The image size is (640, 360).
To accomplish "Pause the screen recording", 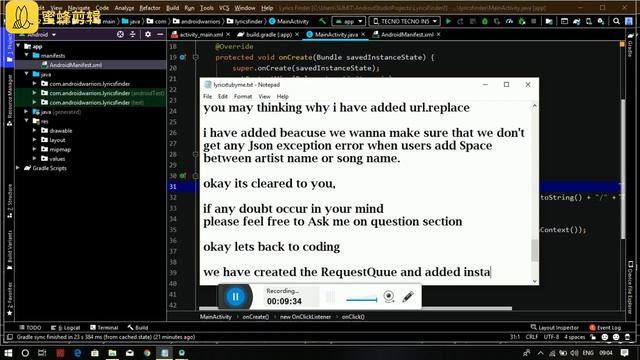I will point(236,297).
